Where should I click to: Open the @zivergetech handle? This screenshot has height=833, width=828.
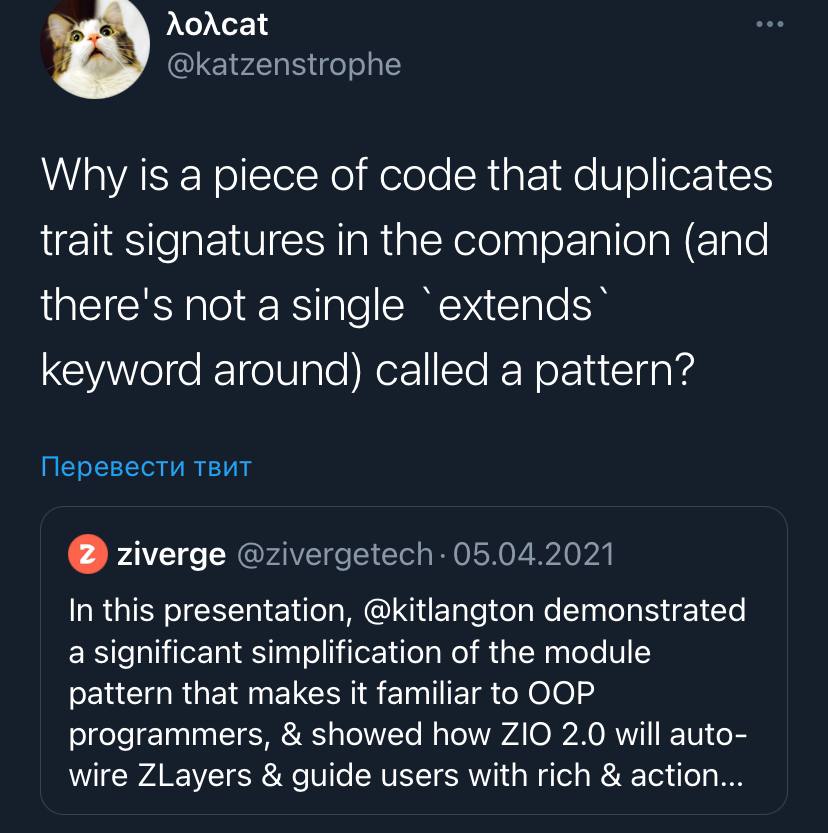pos(333,555)
